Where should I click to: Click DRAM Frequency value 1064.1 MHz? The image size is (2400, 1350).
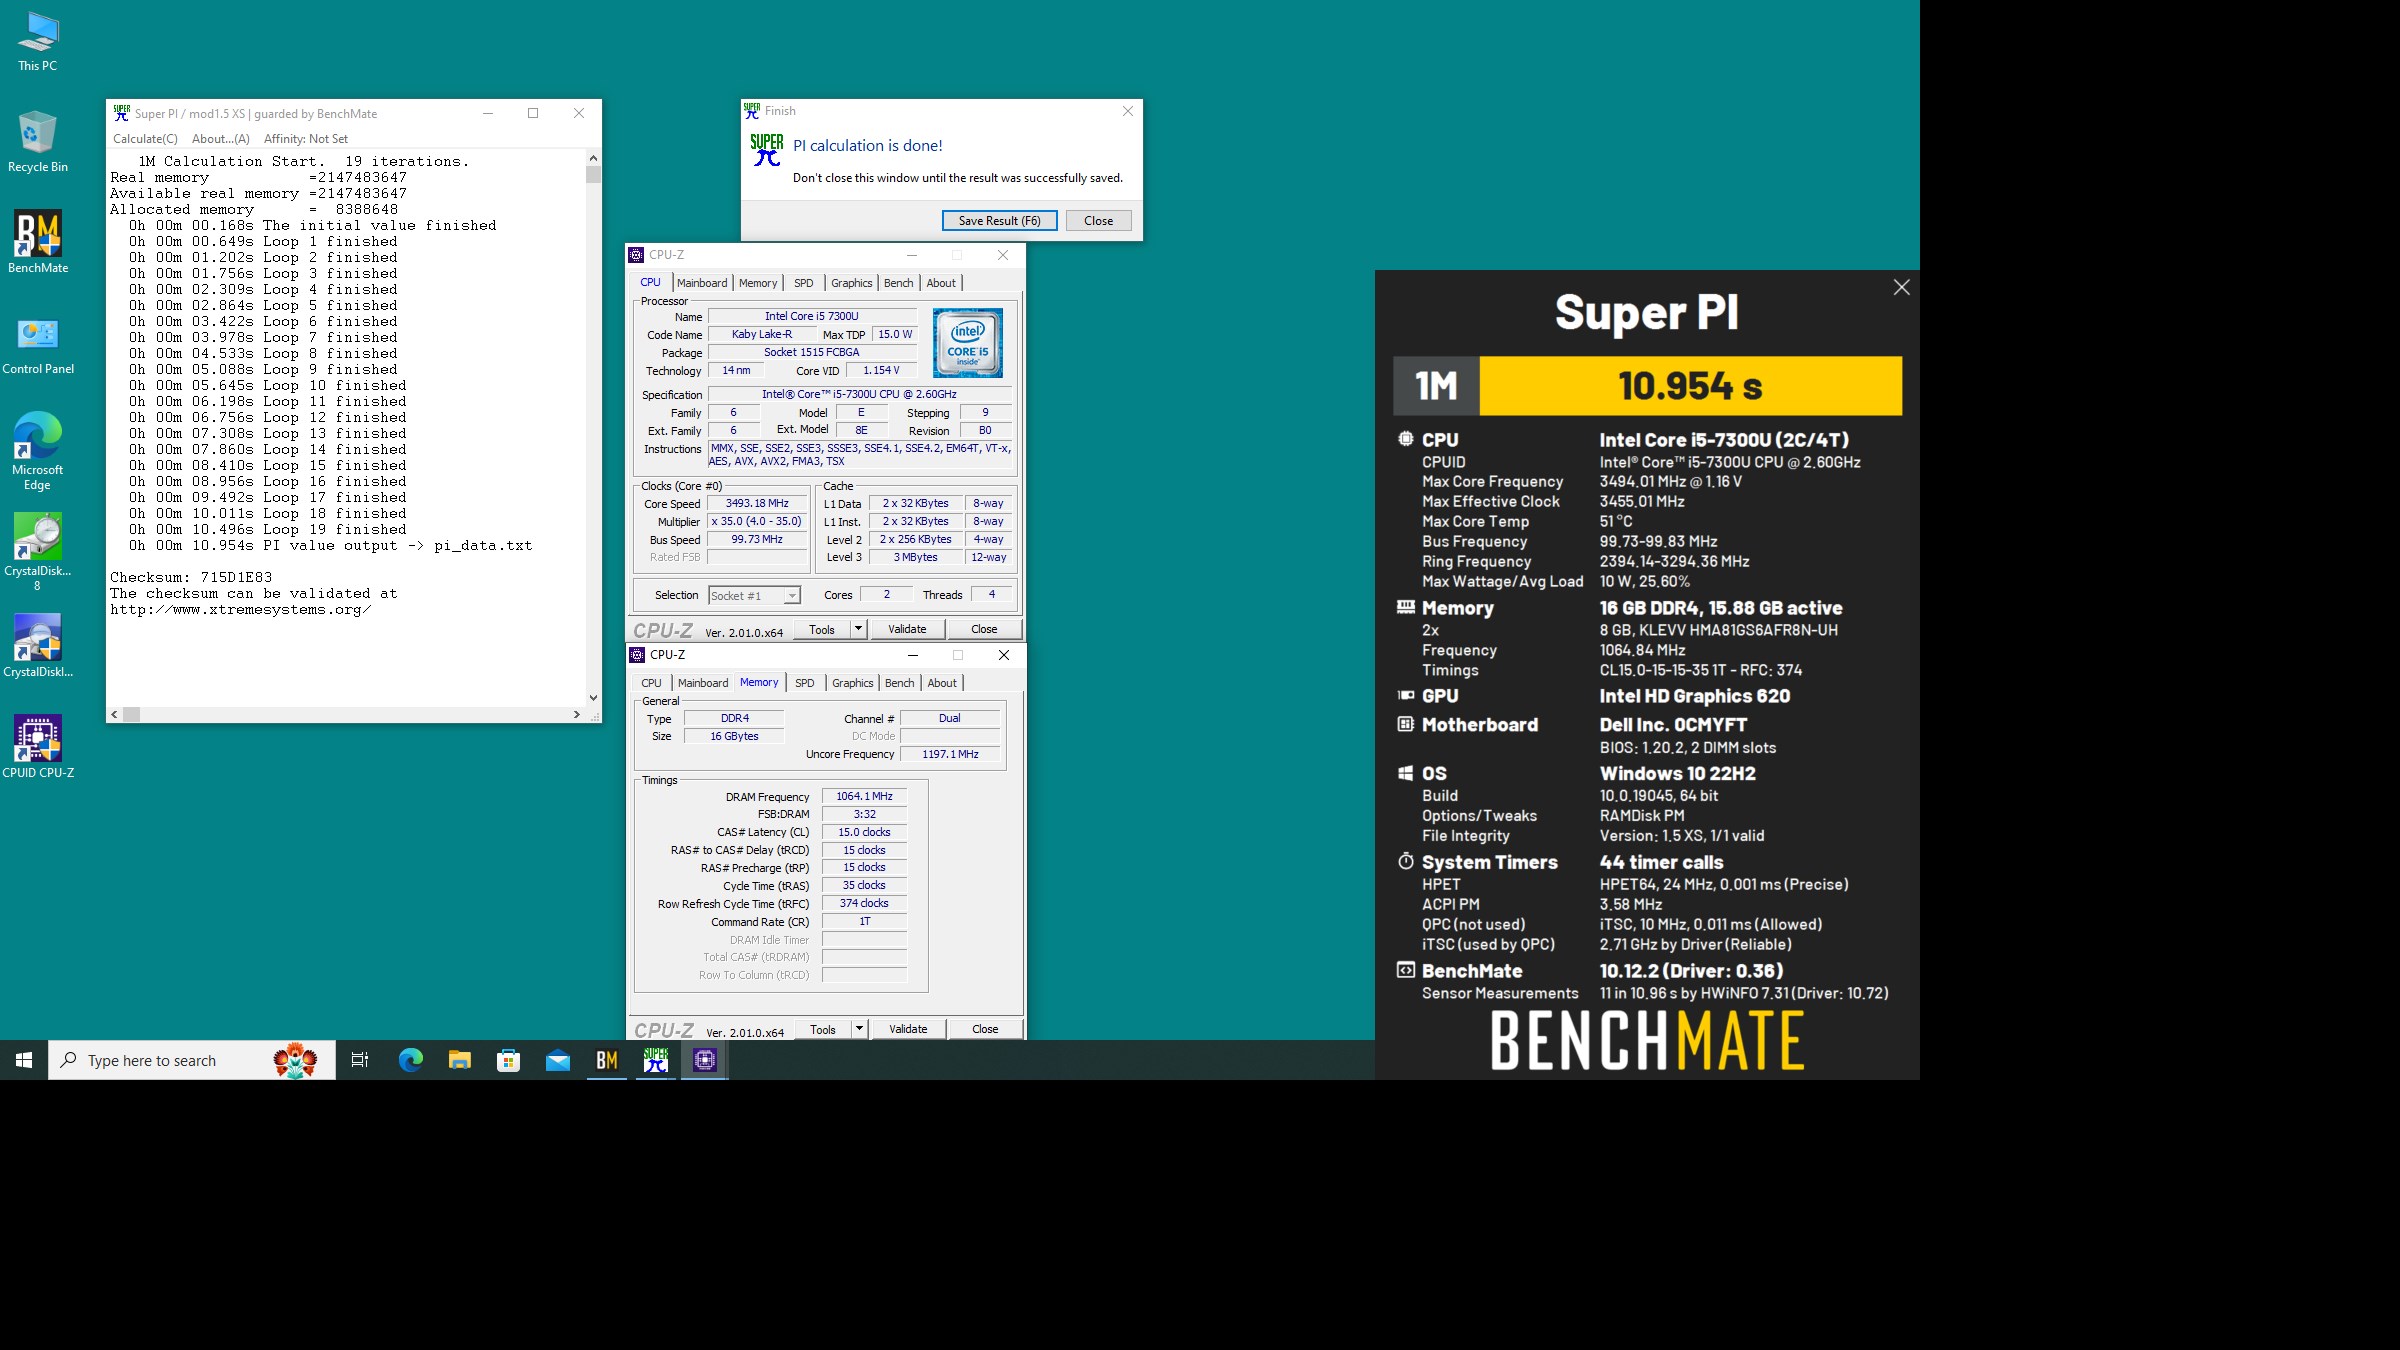coord(864,797)
